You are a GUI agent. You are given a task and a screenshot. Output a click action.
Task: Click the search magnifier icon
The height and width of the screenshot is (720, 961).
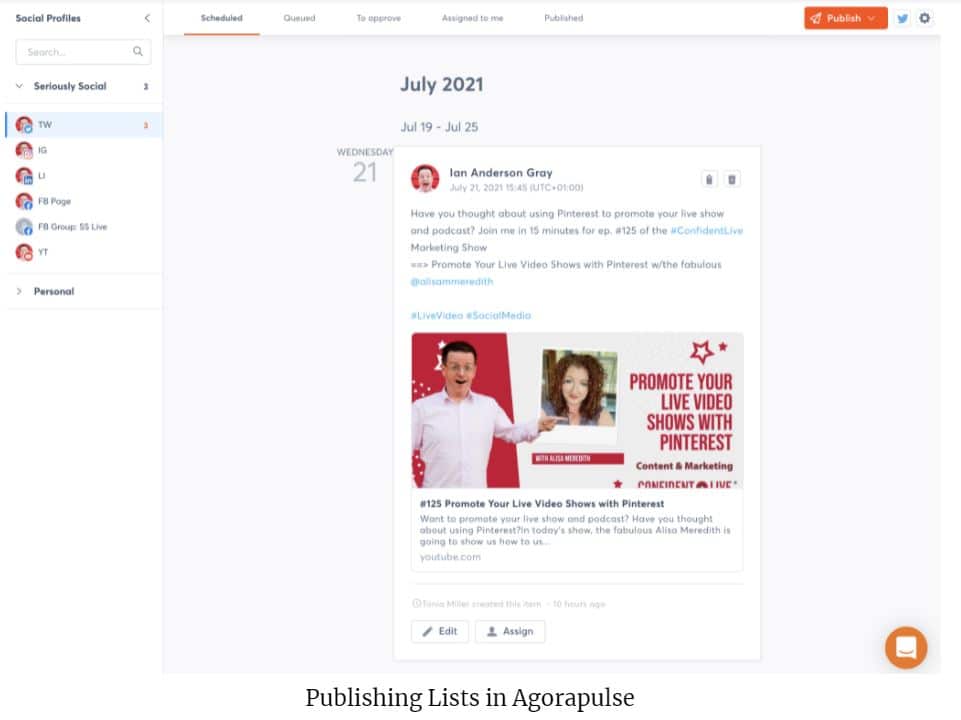tap(138, 51)
